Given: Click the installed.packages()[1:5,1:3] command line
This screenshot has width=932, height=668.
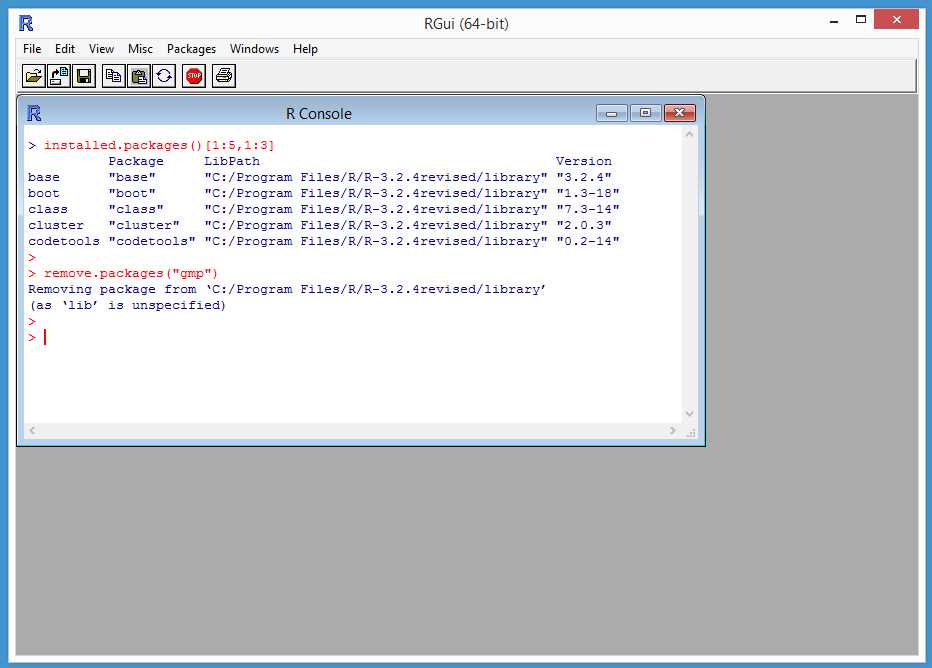Looking at the screenshot, I should pos(159,145).
